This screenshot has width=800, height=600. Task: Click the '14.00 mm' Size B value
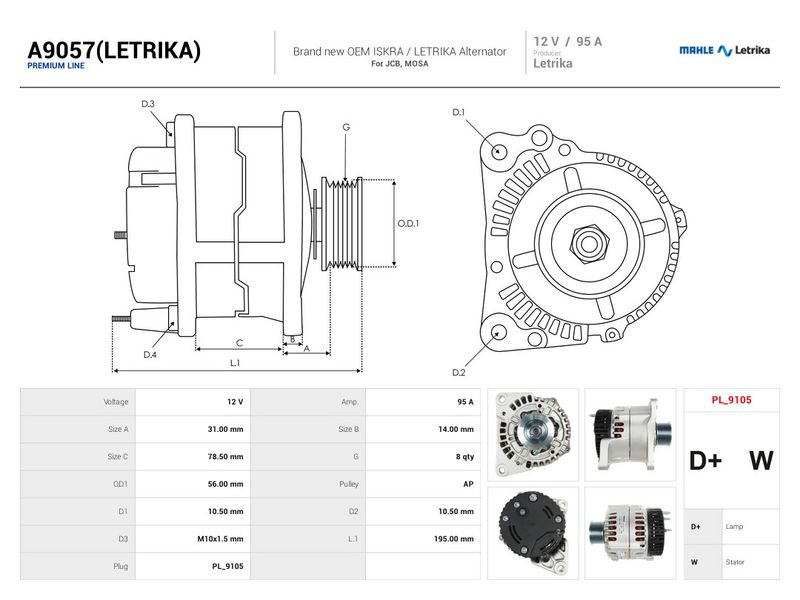point(456,430)
